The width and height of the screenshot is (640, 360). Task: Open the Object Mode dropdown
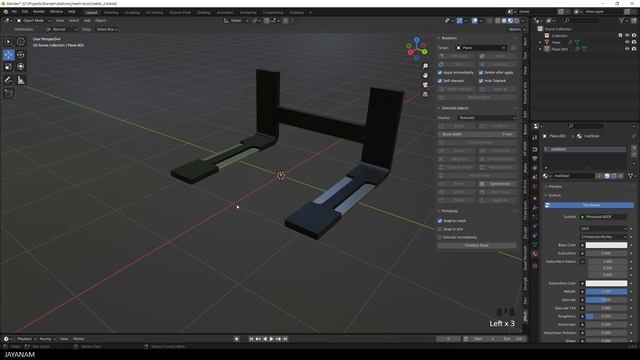34,20
